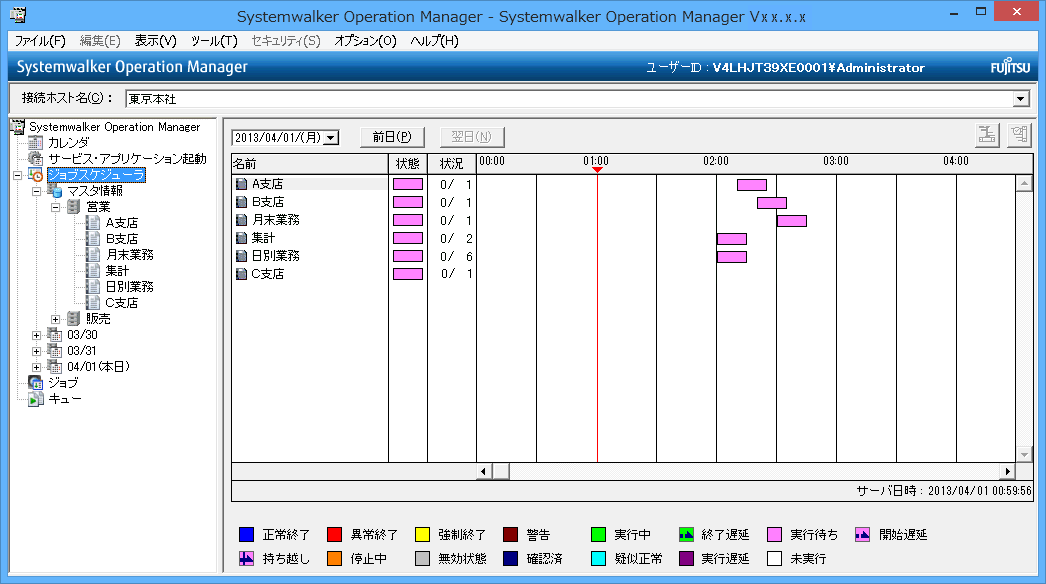Viewport: 1046px width, 584px height.
Task: Open the ファイル(F) menu
Action: [40, 41]
